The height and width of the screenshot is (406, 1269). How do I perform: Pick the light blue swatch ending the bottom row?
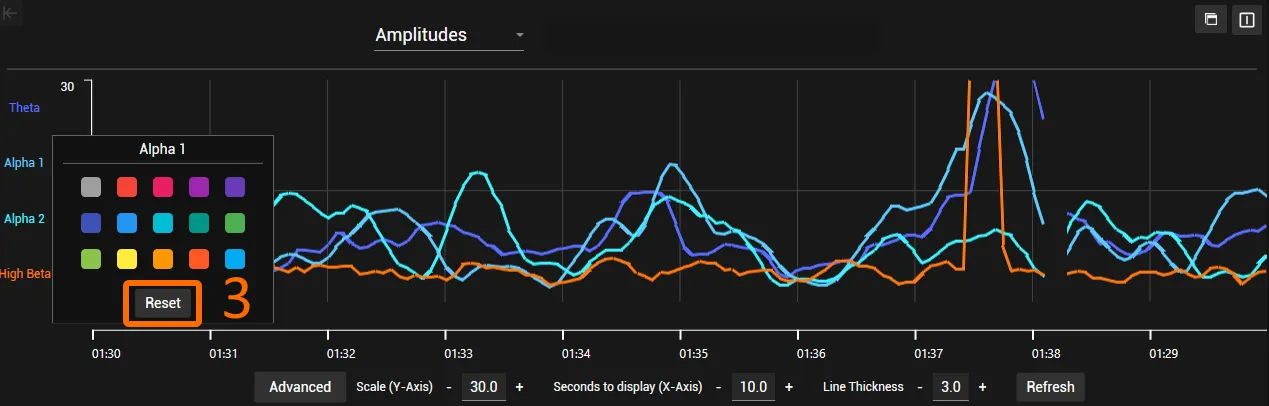[x=235, y=259]
